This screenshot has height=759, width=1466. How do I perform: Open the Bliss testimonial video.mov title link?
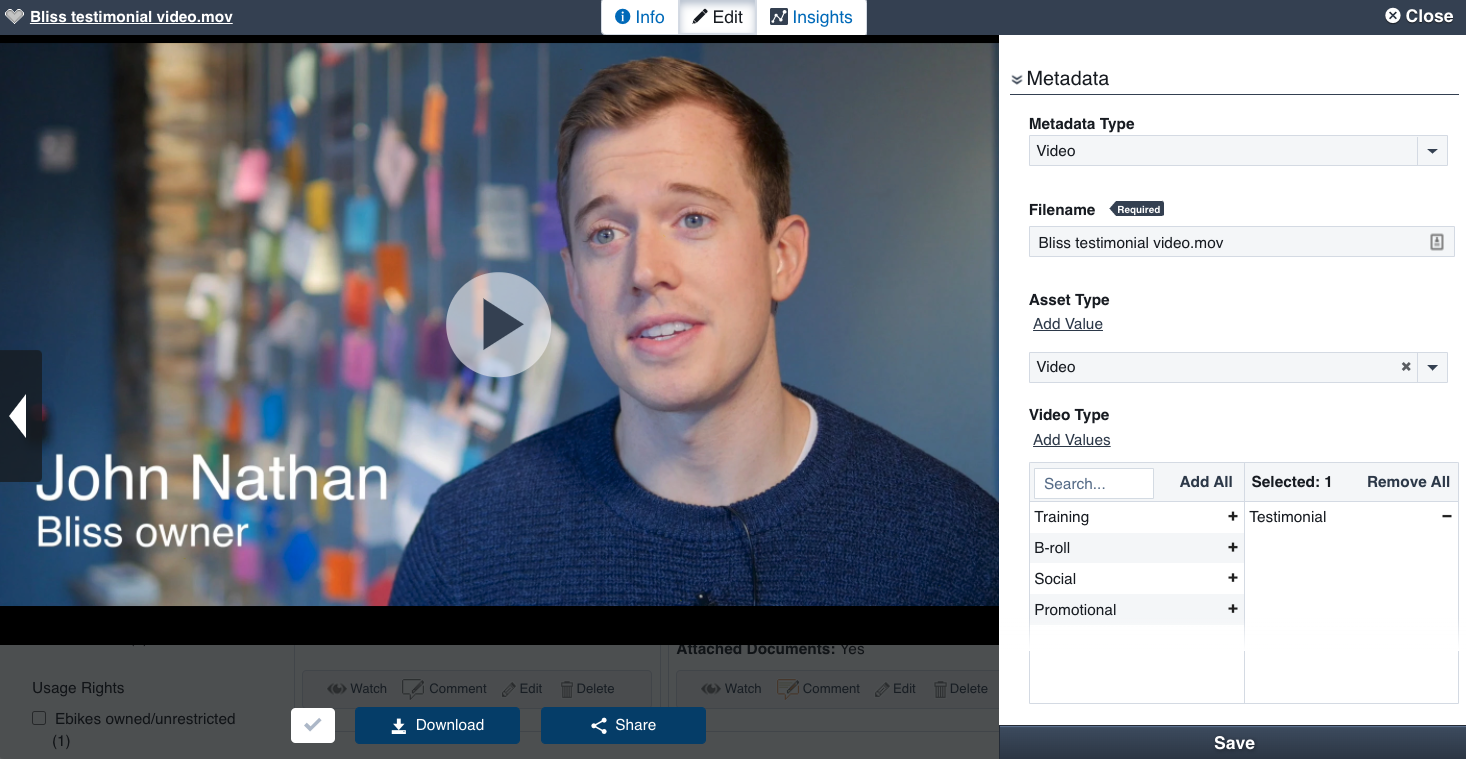tap(131, 17)
